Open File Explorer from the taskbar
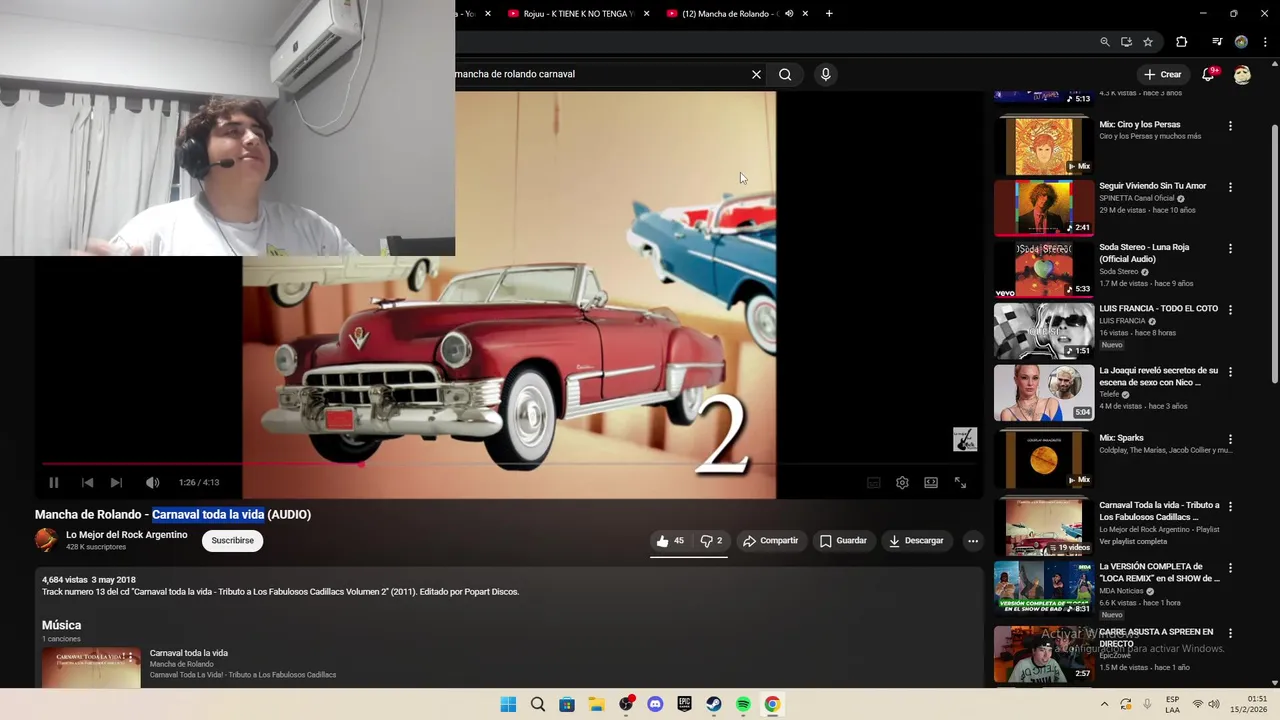This screenshot has height=720, width=1280. click(x=596, y=704)
